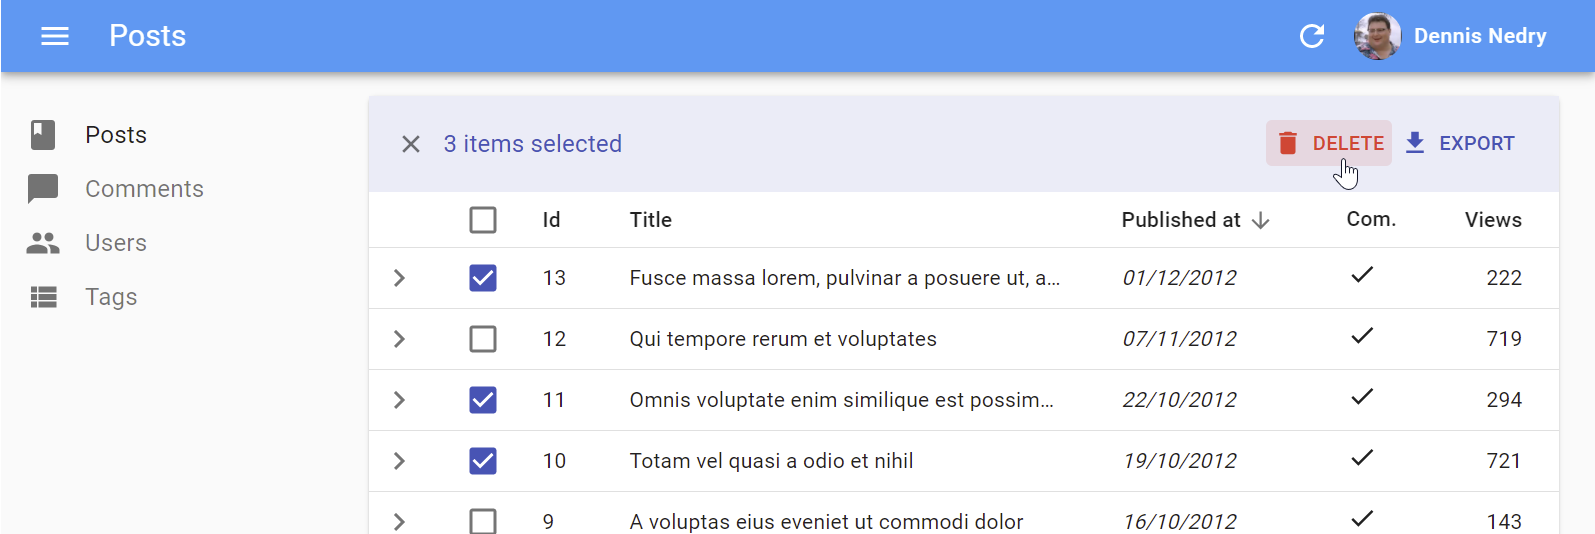Expand the row for post 13
This screenshot has height=534, width=1595.
point(399,278)
